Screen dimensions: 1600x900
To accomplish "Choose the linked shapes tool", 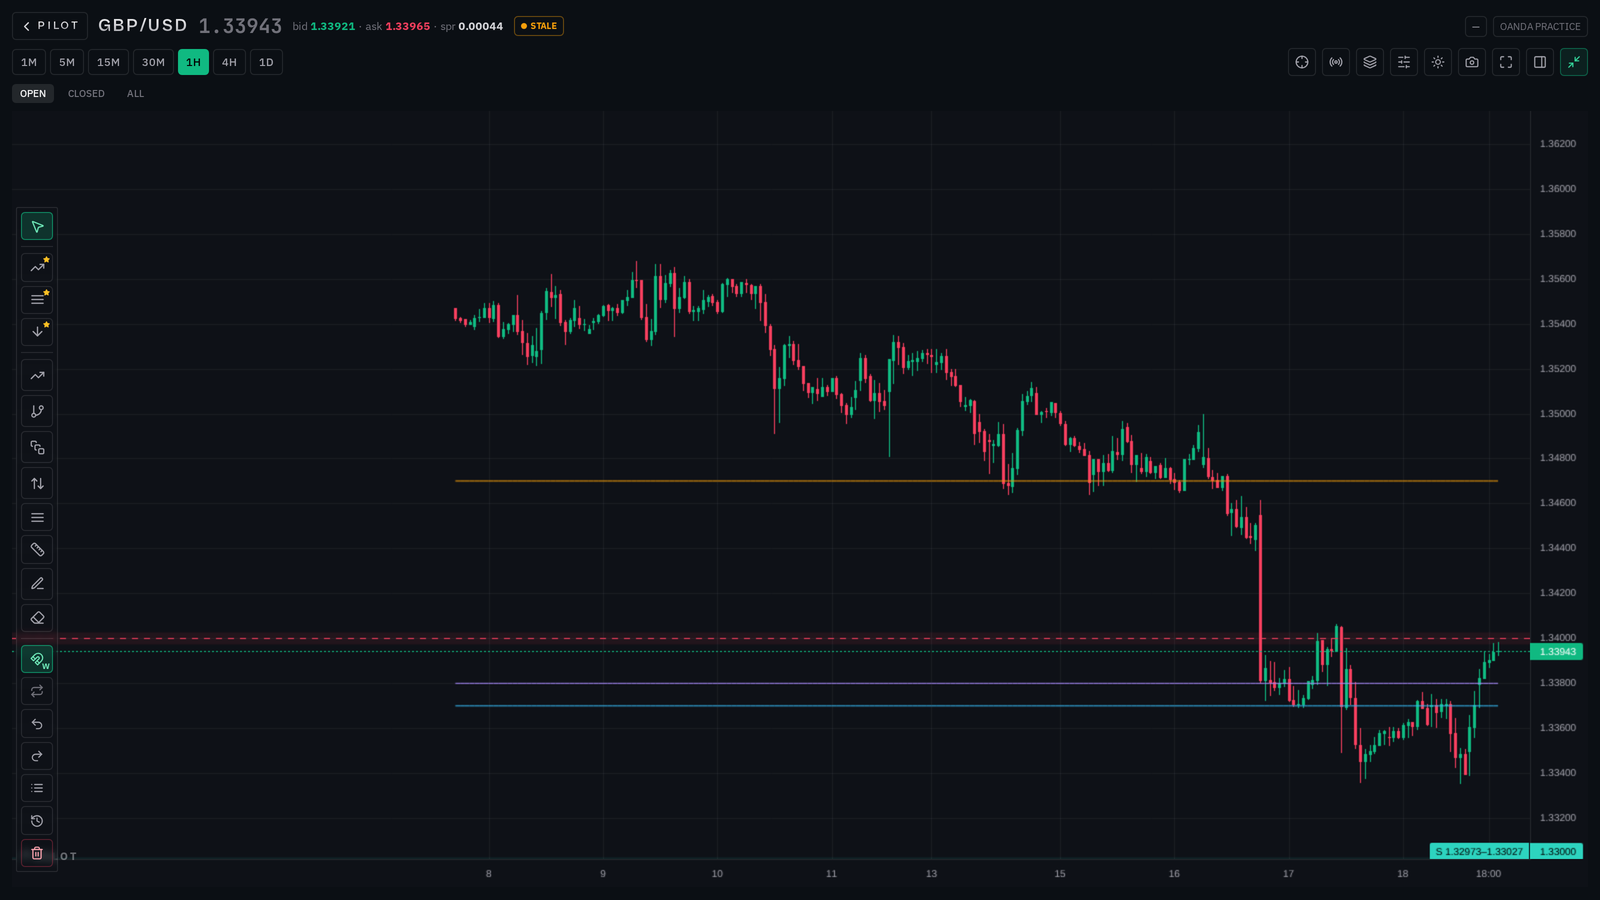I will pos(37,447).
